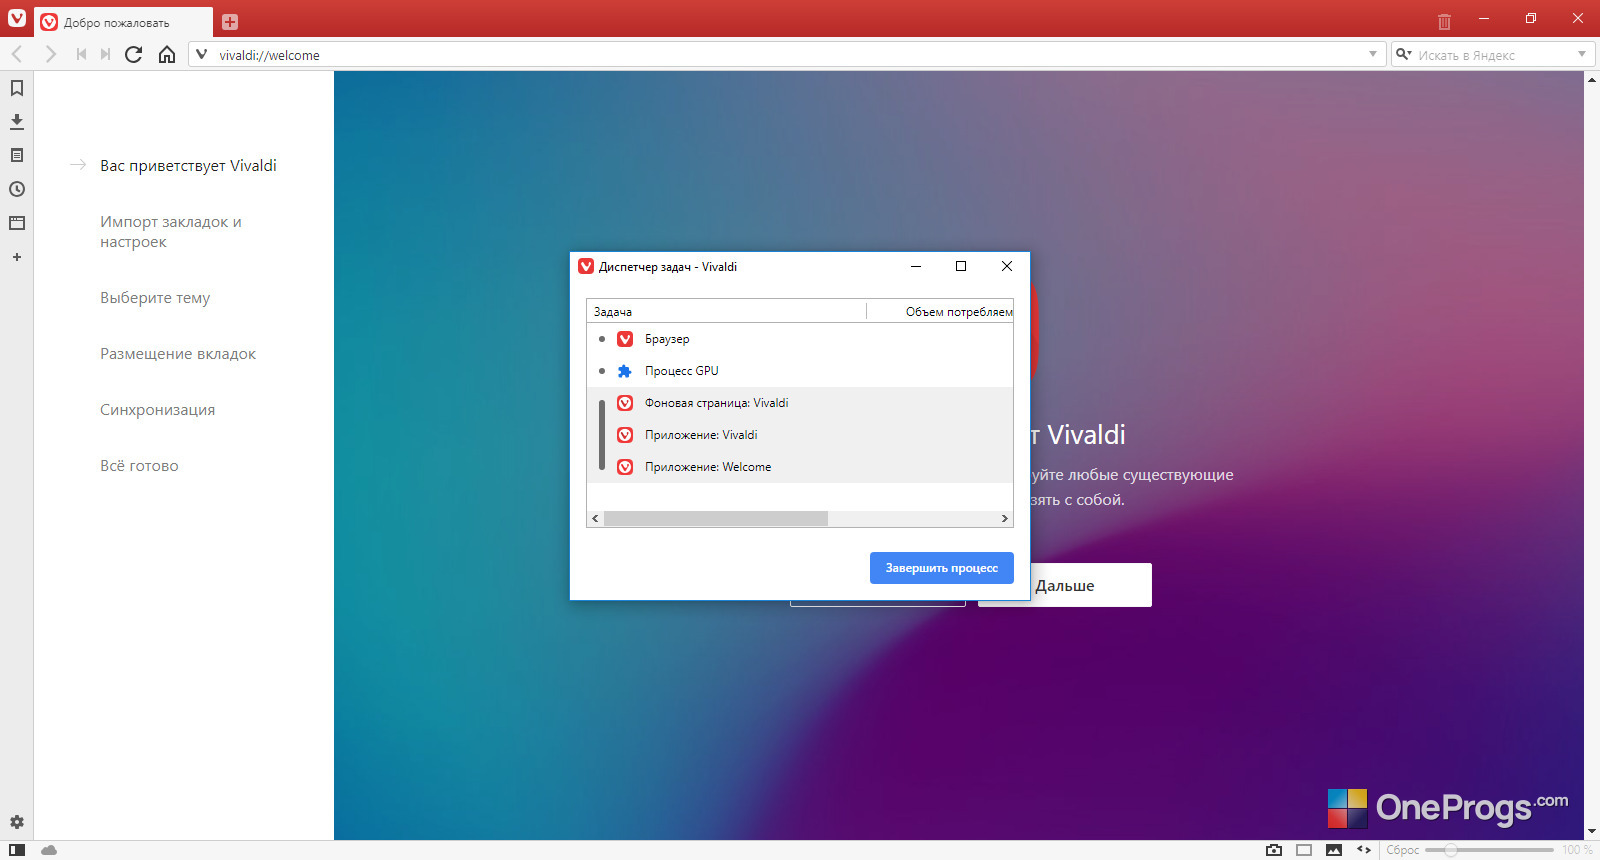The image size is (1600, 860).
Task: Click the 100 % zoom value
Action: pyautogui.click(x=1578, y=850)
